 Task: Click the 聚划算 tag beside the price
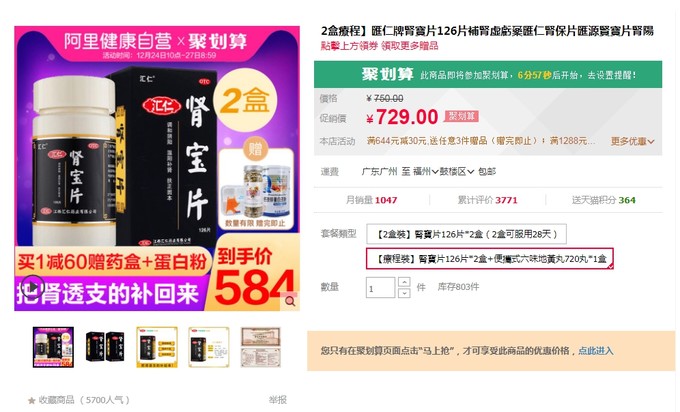(461, 116)
